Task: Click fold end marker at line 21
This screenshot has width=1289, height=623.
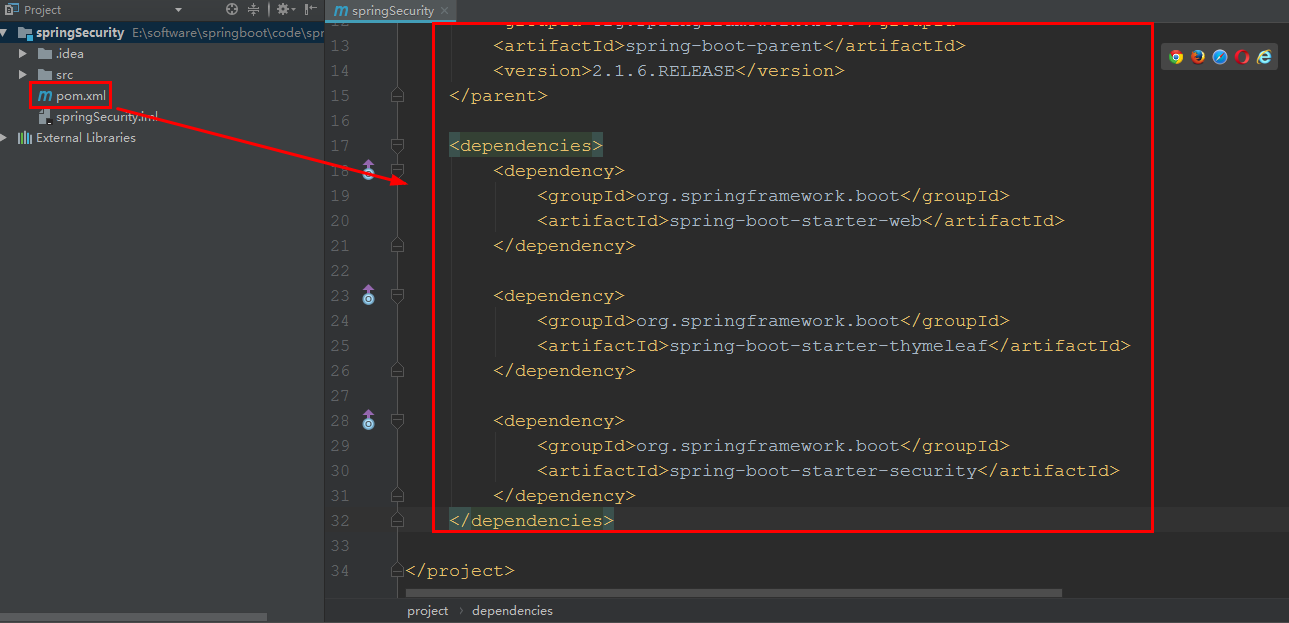Action: coord(397,245)
